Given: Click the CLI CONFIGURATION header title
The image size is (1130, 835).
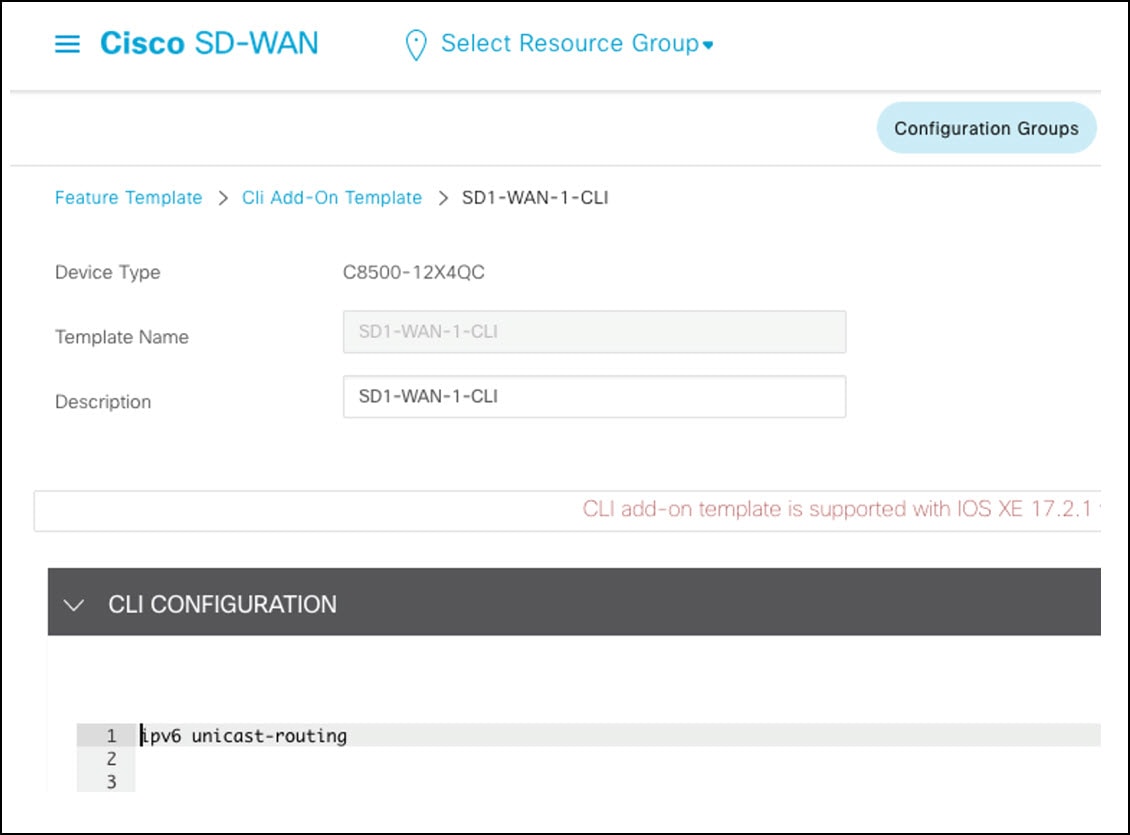Looking at the screenshot, I should [222, 604].
